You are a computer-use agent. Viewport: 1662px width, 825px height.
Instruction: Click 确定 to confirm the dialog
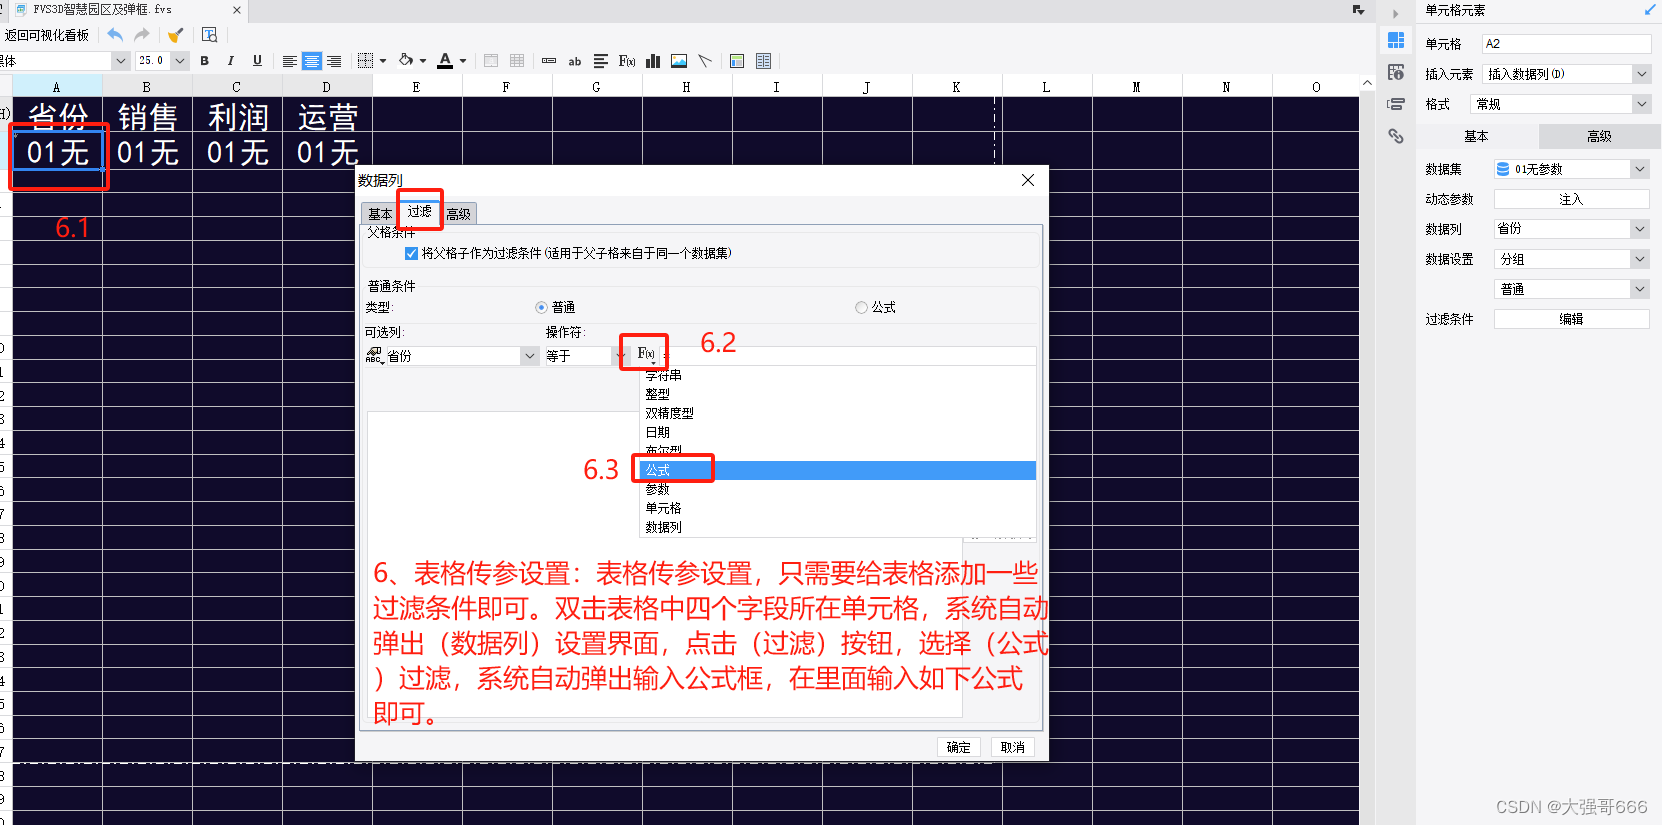tap(959, 747)
